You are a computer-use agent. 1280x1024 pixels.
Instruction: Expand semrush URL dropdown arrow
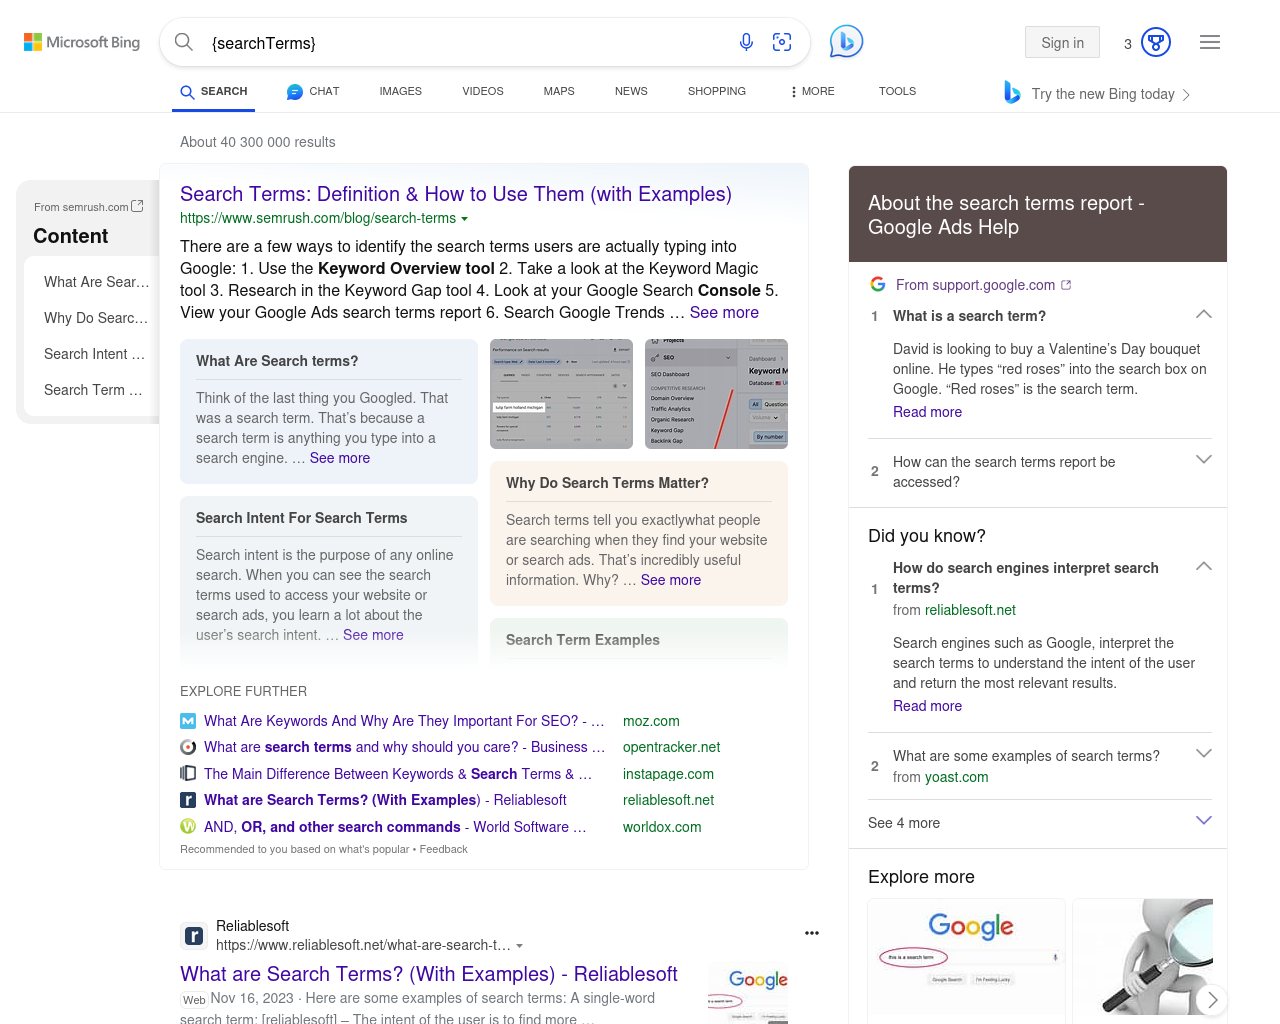click(464, 219)
